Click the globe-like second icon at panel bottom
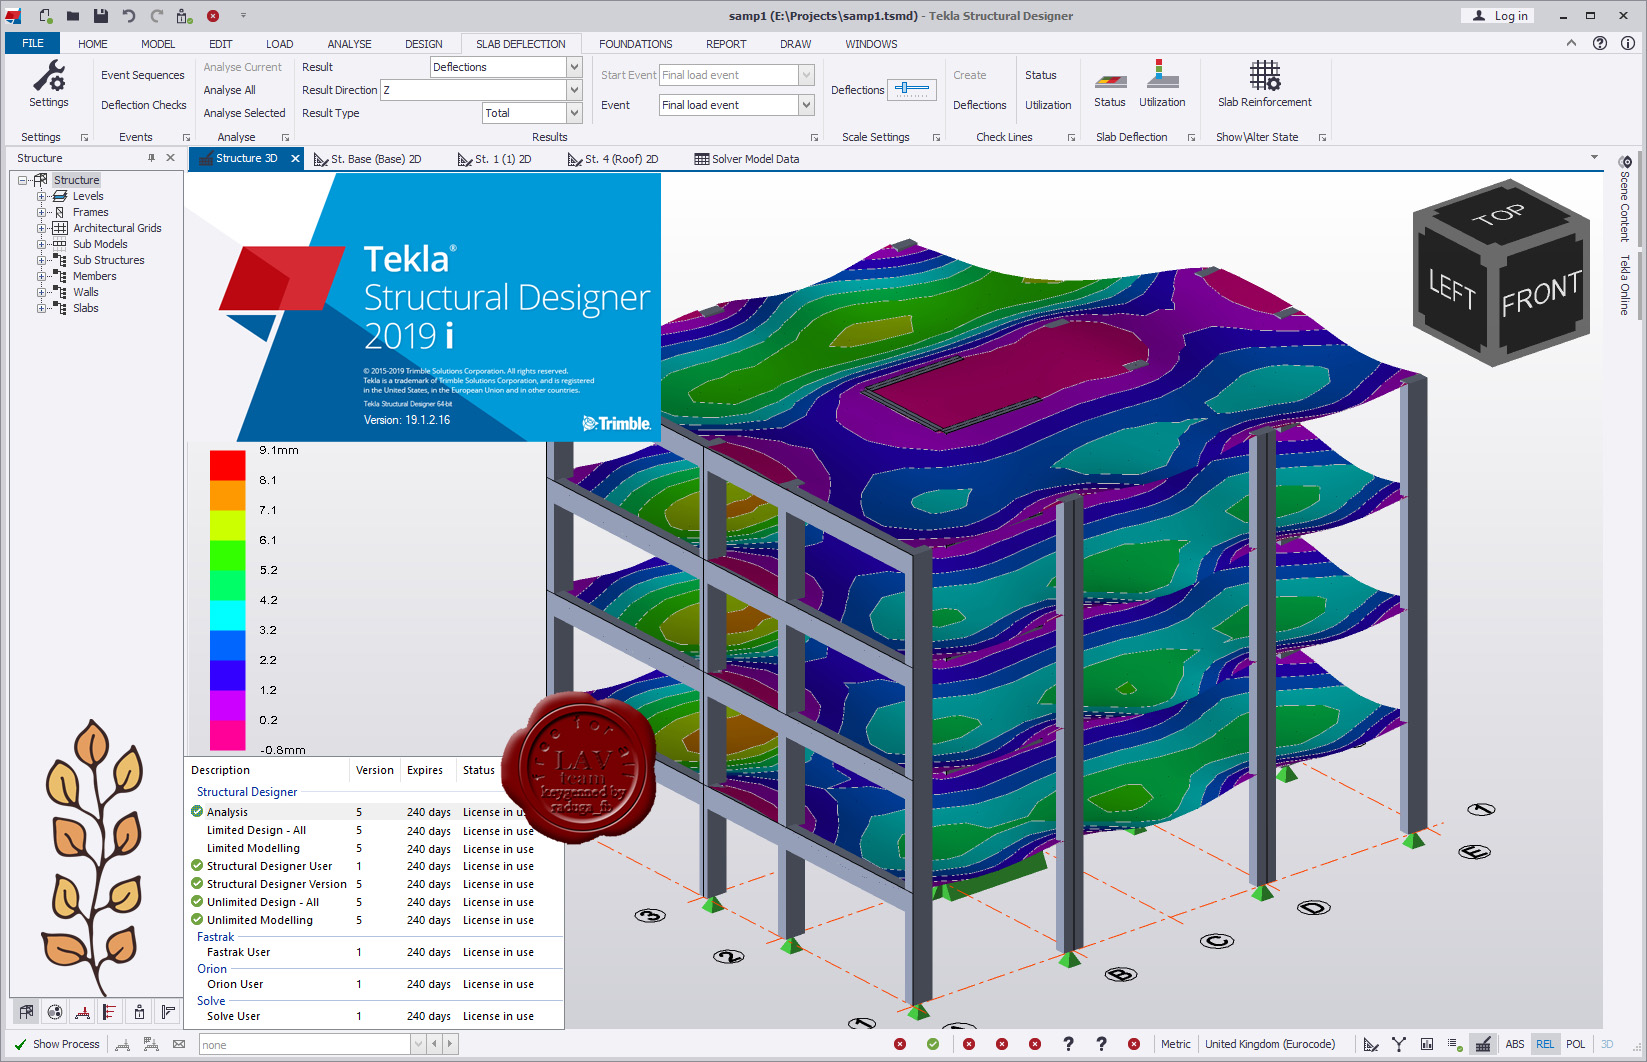The image size is (1647, 1062). point(55,1012)
